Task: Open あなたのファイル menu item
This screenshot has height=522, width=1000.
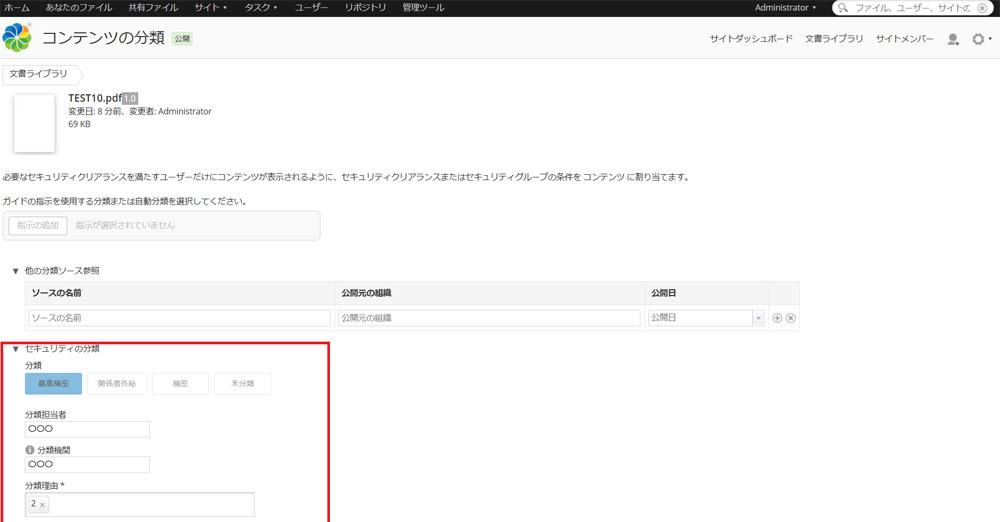Action: click(x=78, y=8)
